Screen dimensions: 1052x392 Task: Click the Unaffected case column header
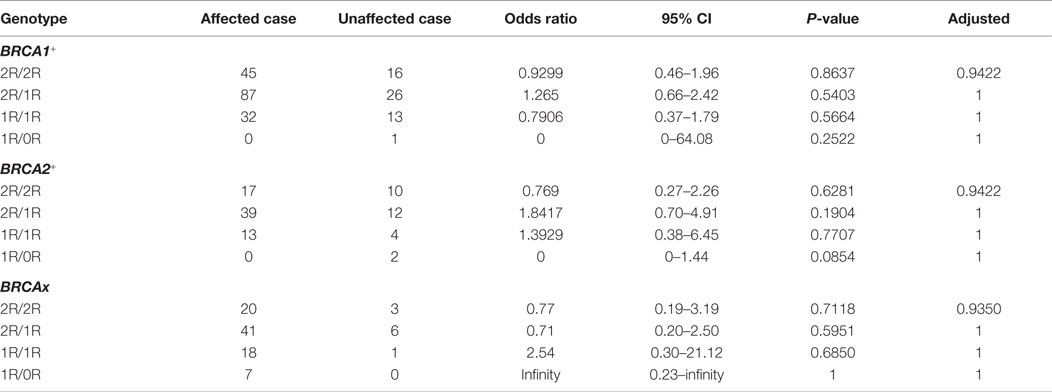(395, 19)
